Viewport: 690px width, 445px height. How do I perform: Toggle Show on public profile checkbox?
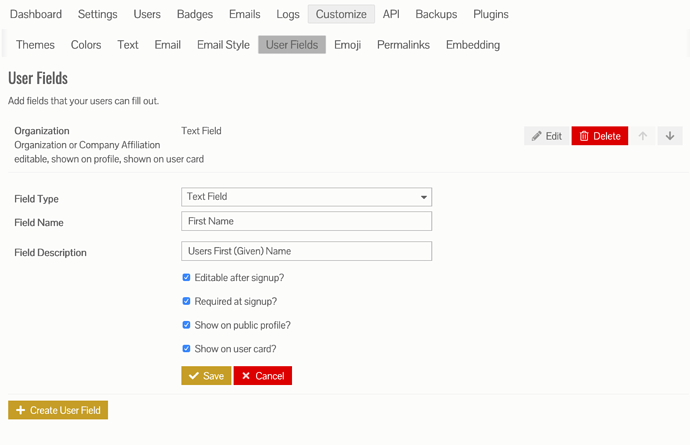pos(186,325)
